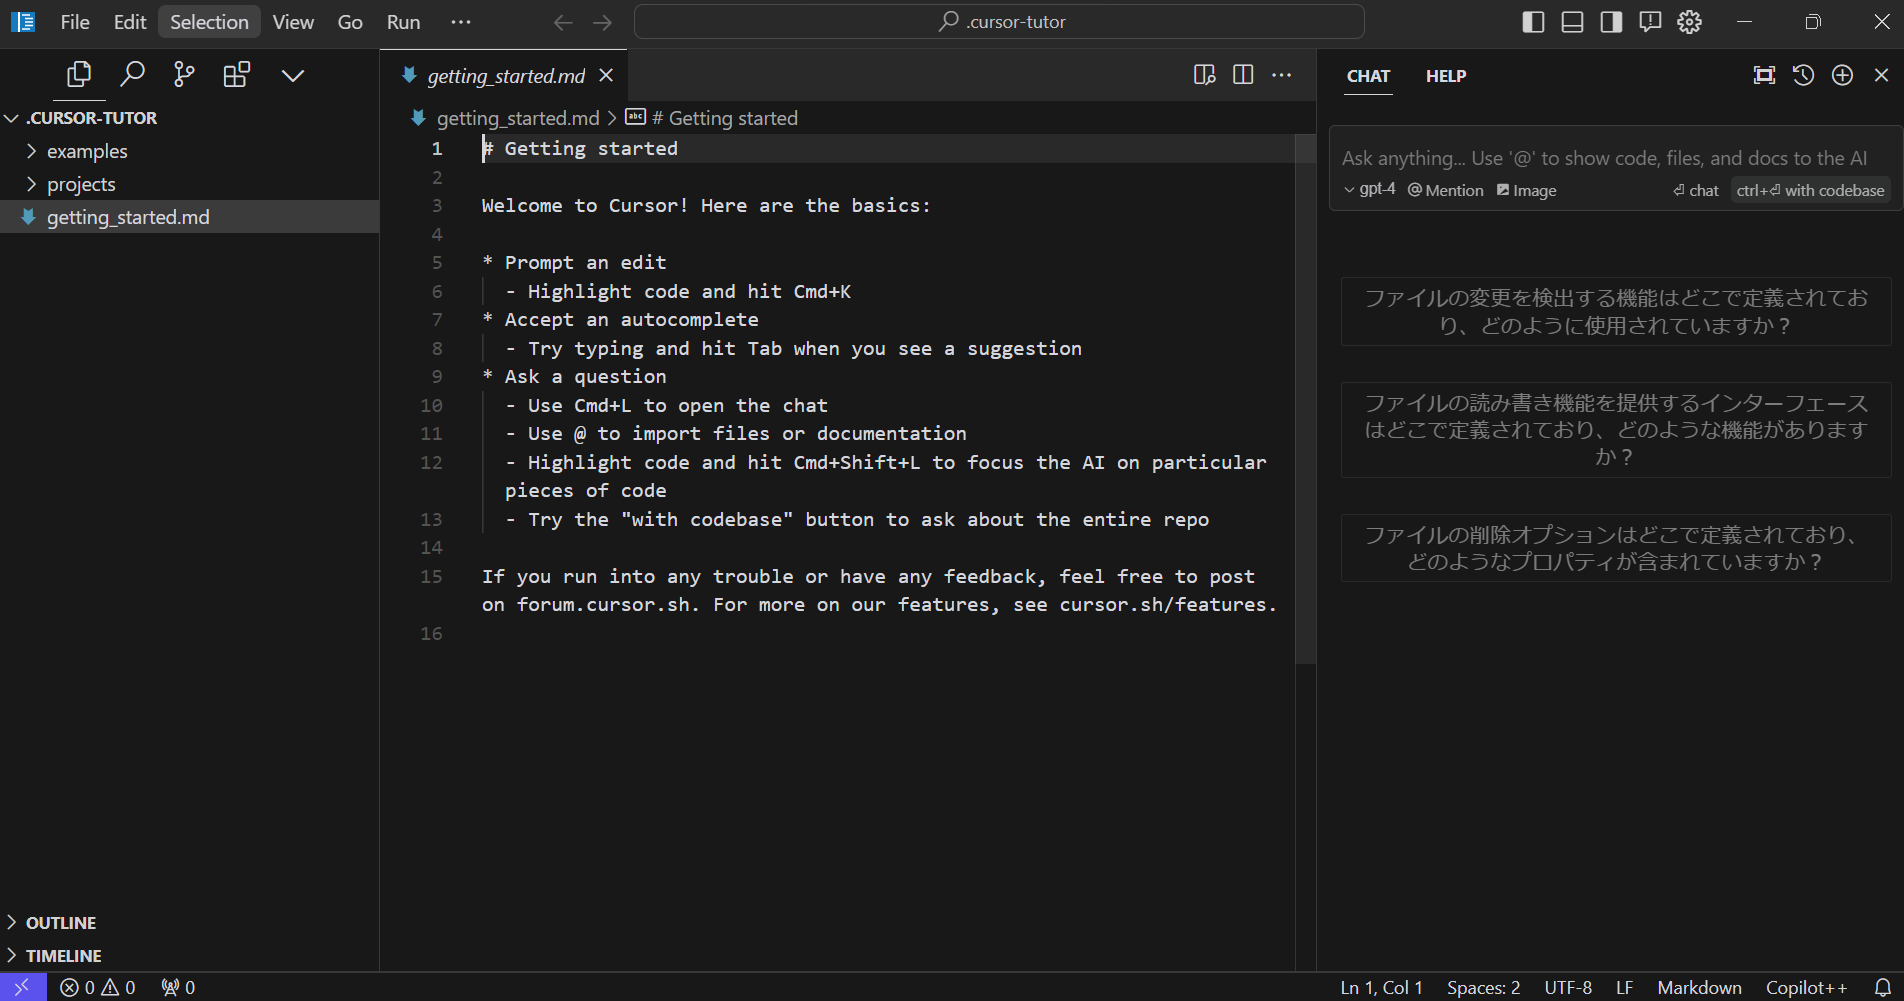Expand chat to full editor icon
The image size is (1904, 1001).
[1764, 75]
